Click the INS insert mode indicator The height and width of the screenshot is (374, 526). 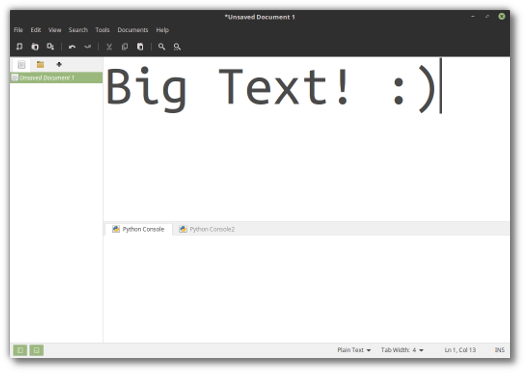pyautogui.click(x=499, y=350)
